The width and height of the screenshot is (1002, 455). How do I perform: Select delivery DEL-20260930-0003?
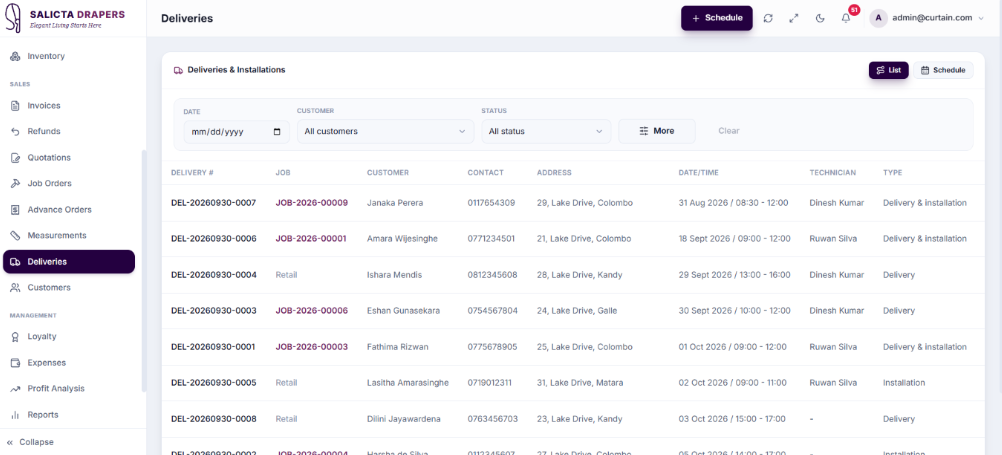[213, 311]
